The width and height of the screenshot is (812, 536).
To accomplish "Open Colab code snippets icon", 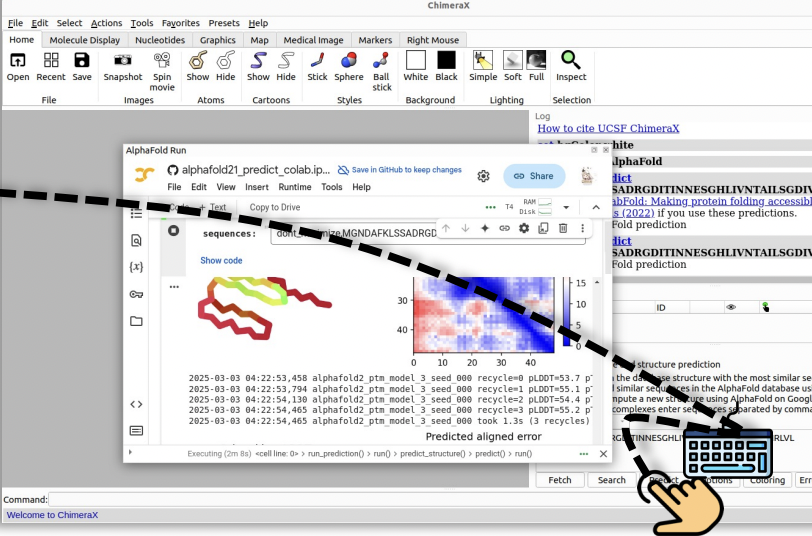I will point(136,404).
